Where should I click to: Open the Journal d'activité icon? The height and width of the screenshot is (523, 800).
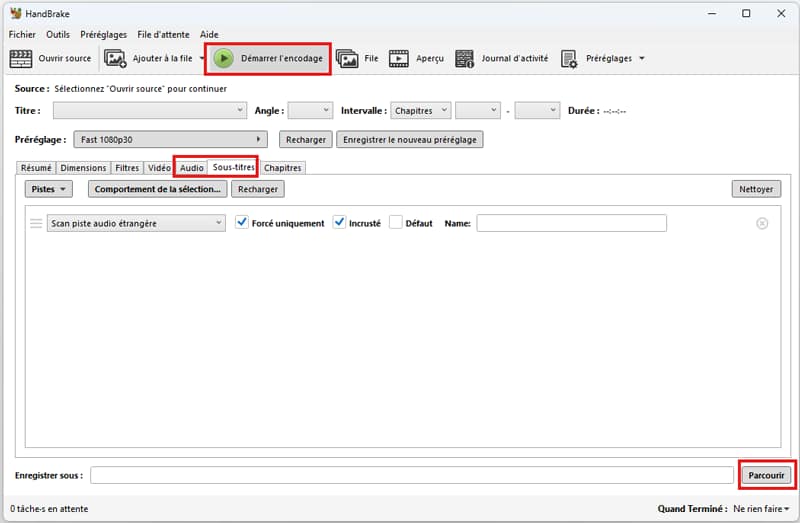point(465,59)
